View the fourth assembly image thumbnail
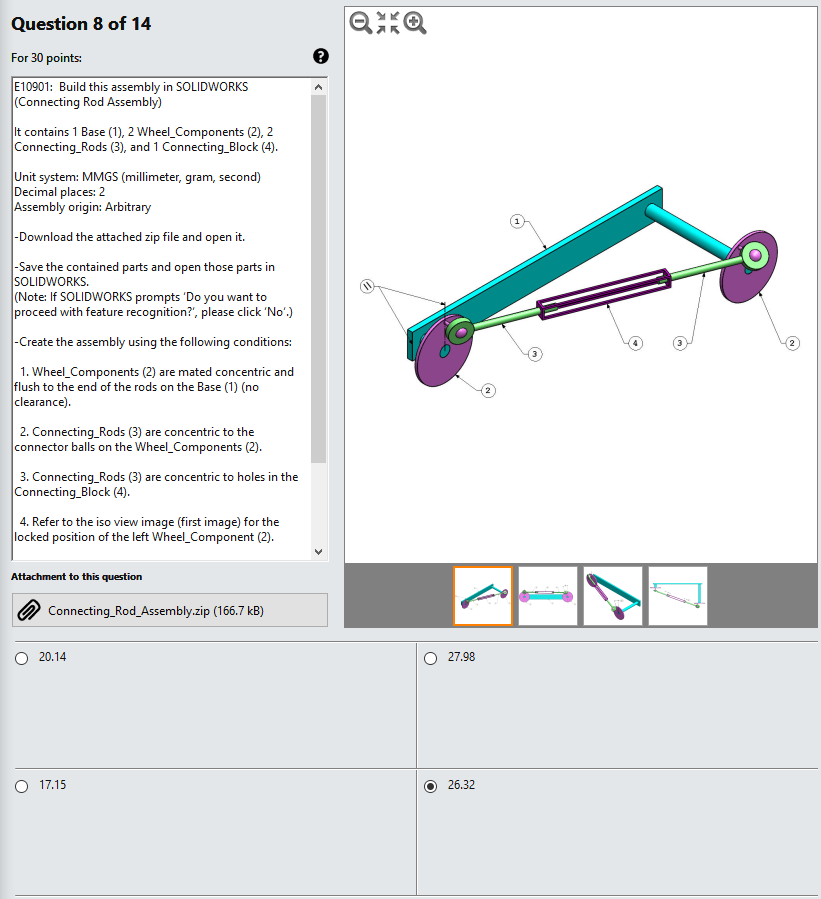 coord(676,595)
